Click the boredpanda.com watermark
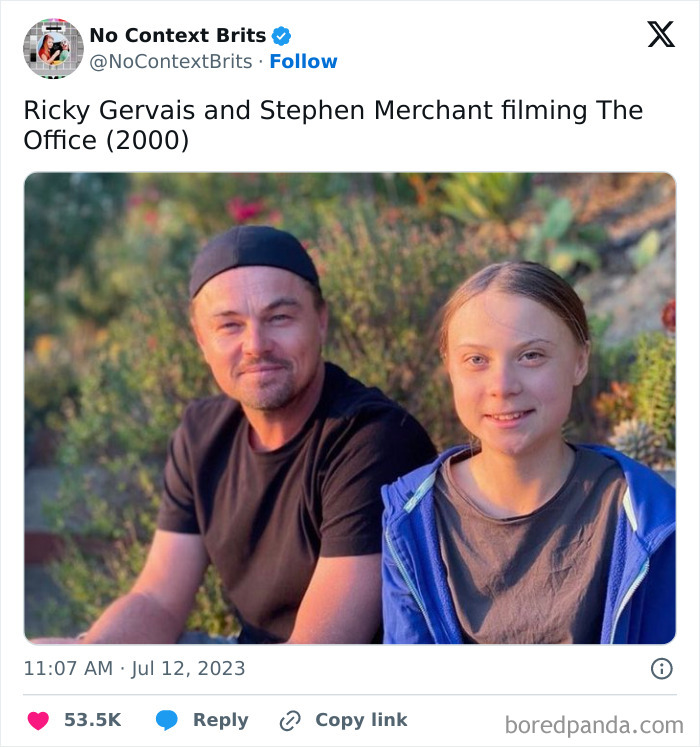 (594, 724)
